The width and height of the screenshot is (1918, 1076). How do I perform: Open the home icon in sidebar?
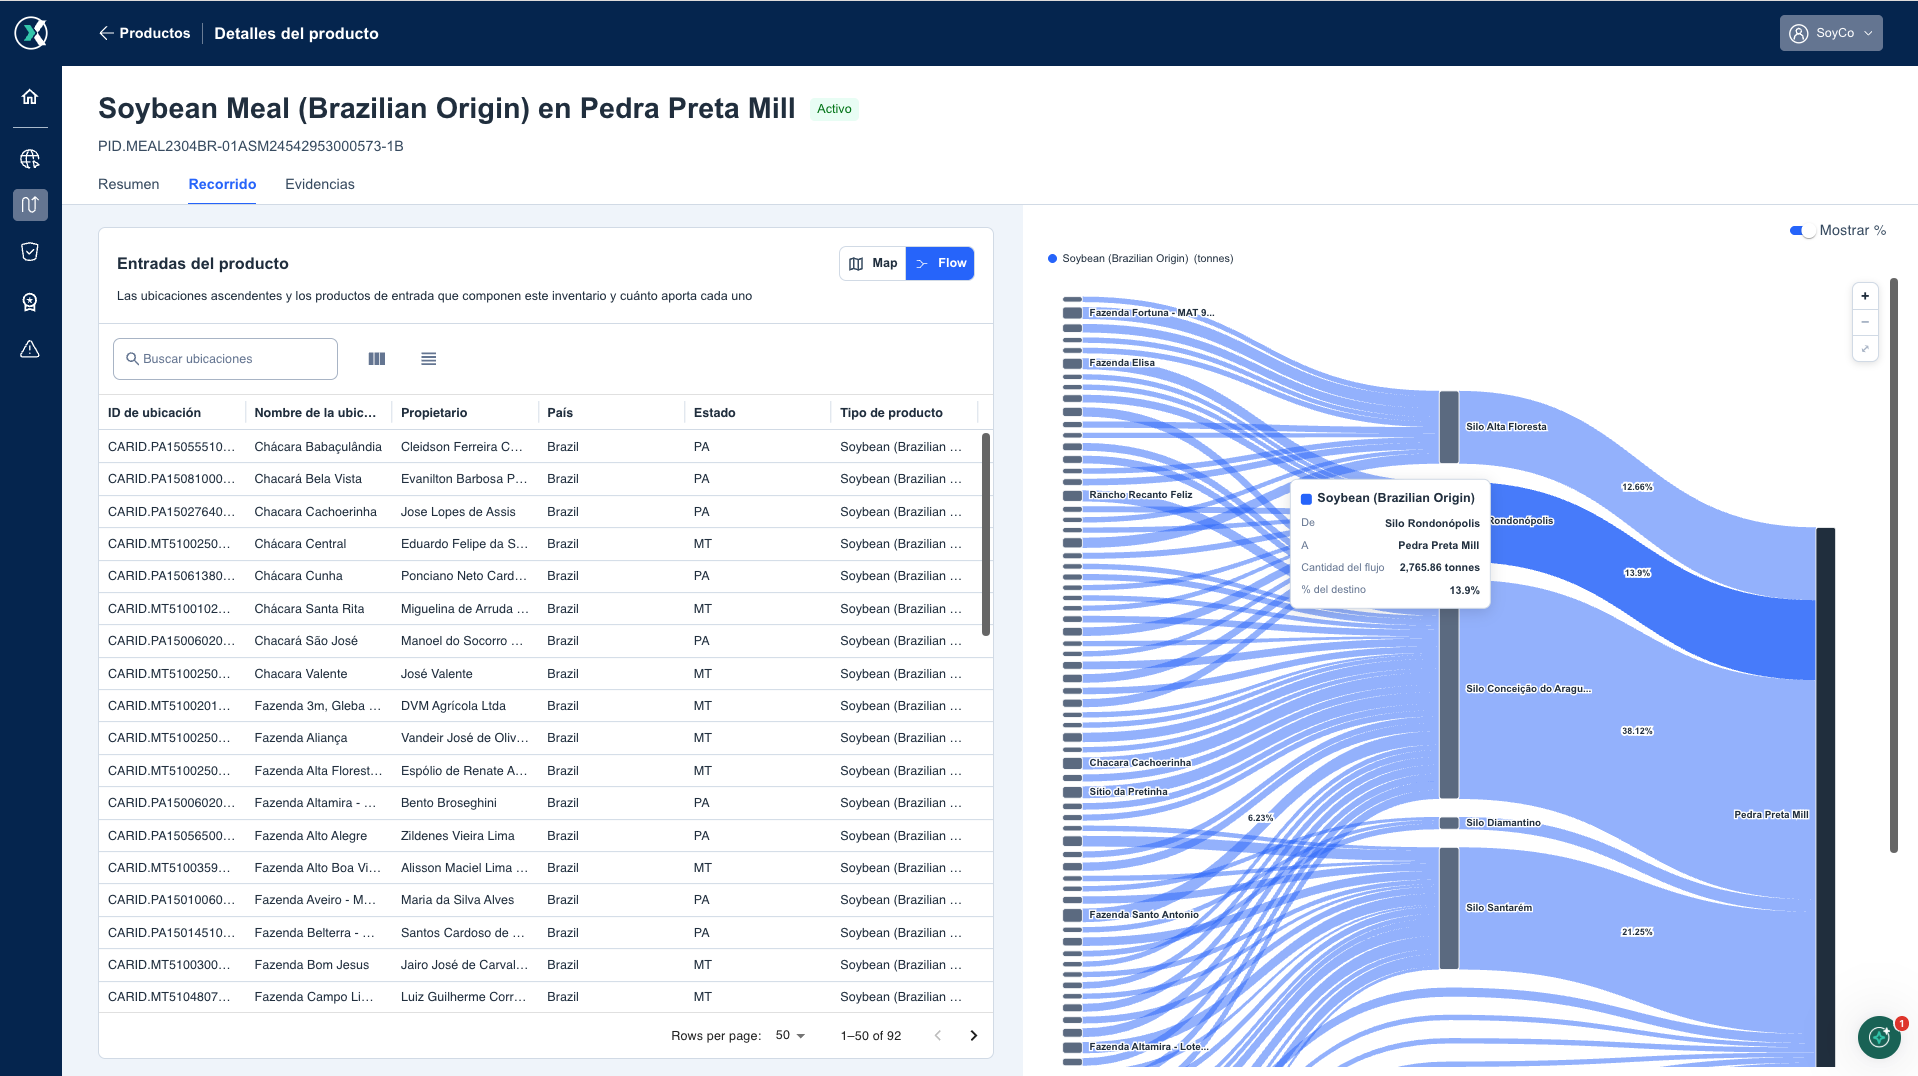pyautogui.click(x=30, y=97)
